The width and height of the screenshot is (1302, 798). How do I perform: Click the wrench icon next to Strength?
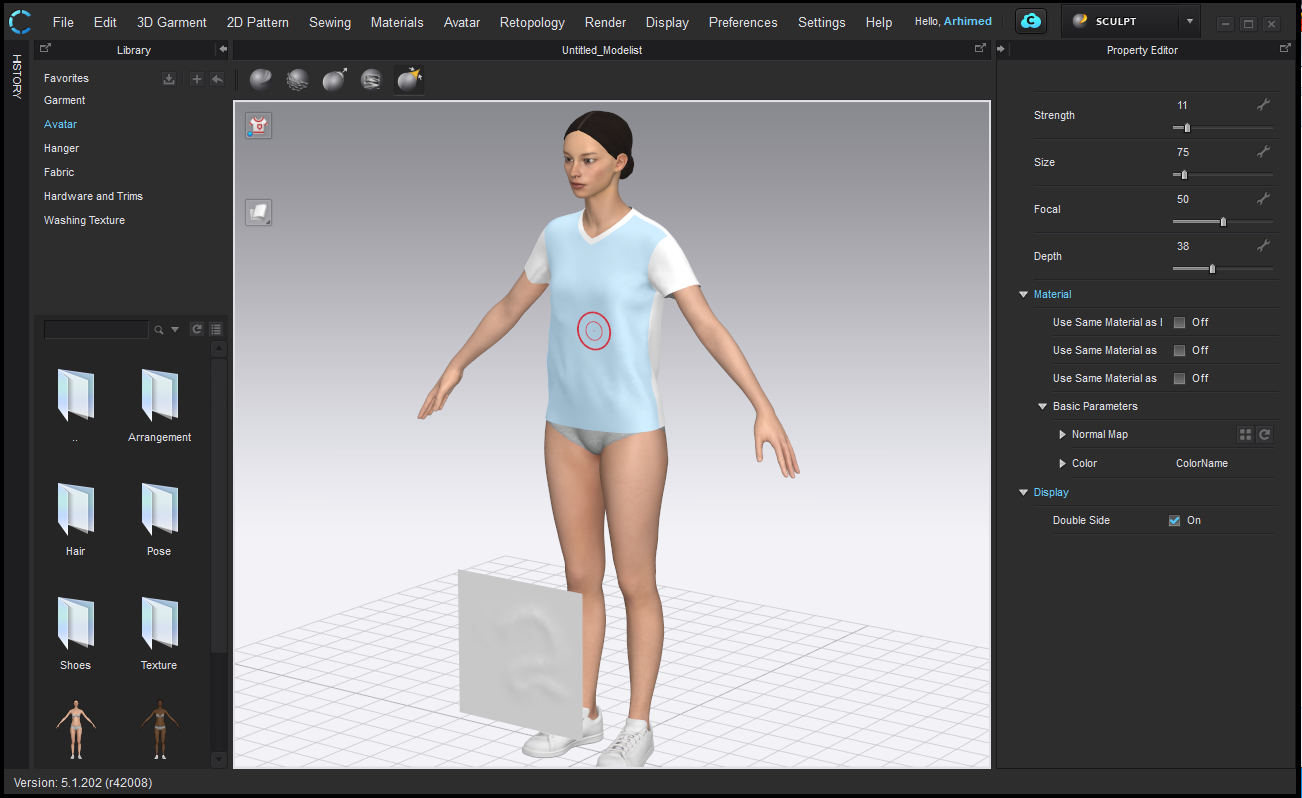(1263, 105)
